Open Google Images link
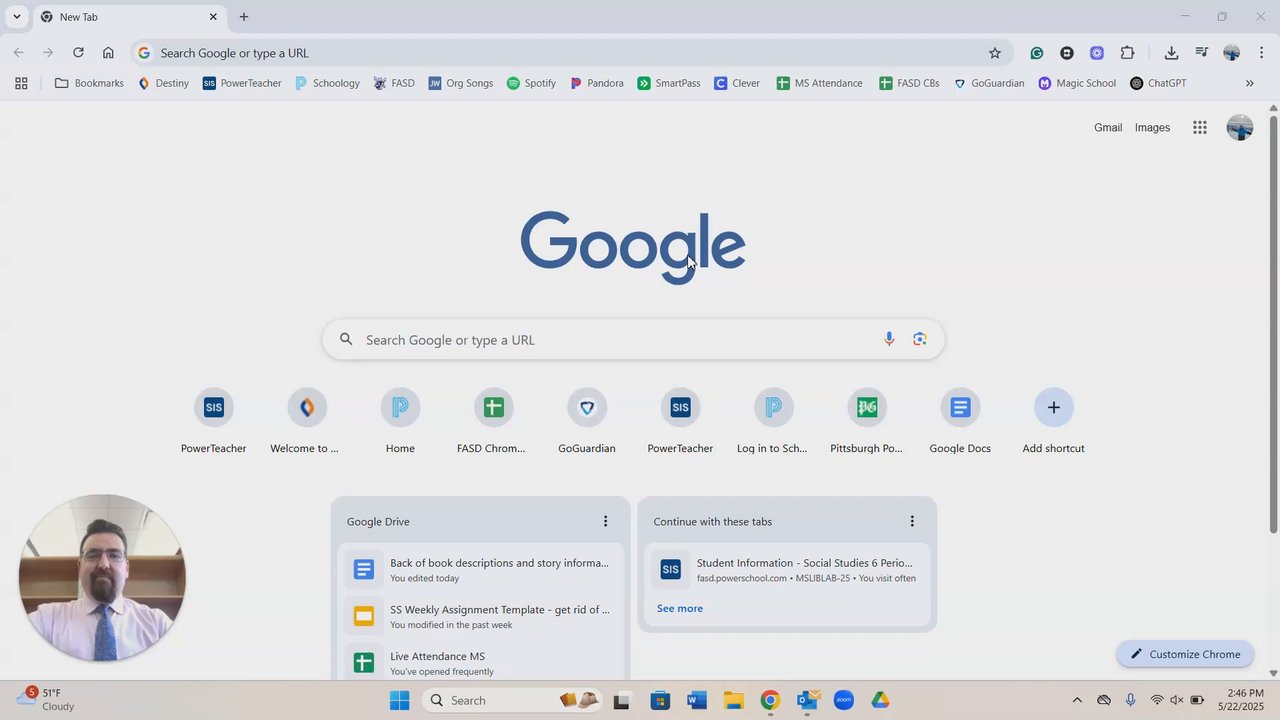Screen dimensions: 1280x720 tap(1152, 128)
